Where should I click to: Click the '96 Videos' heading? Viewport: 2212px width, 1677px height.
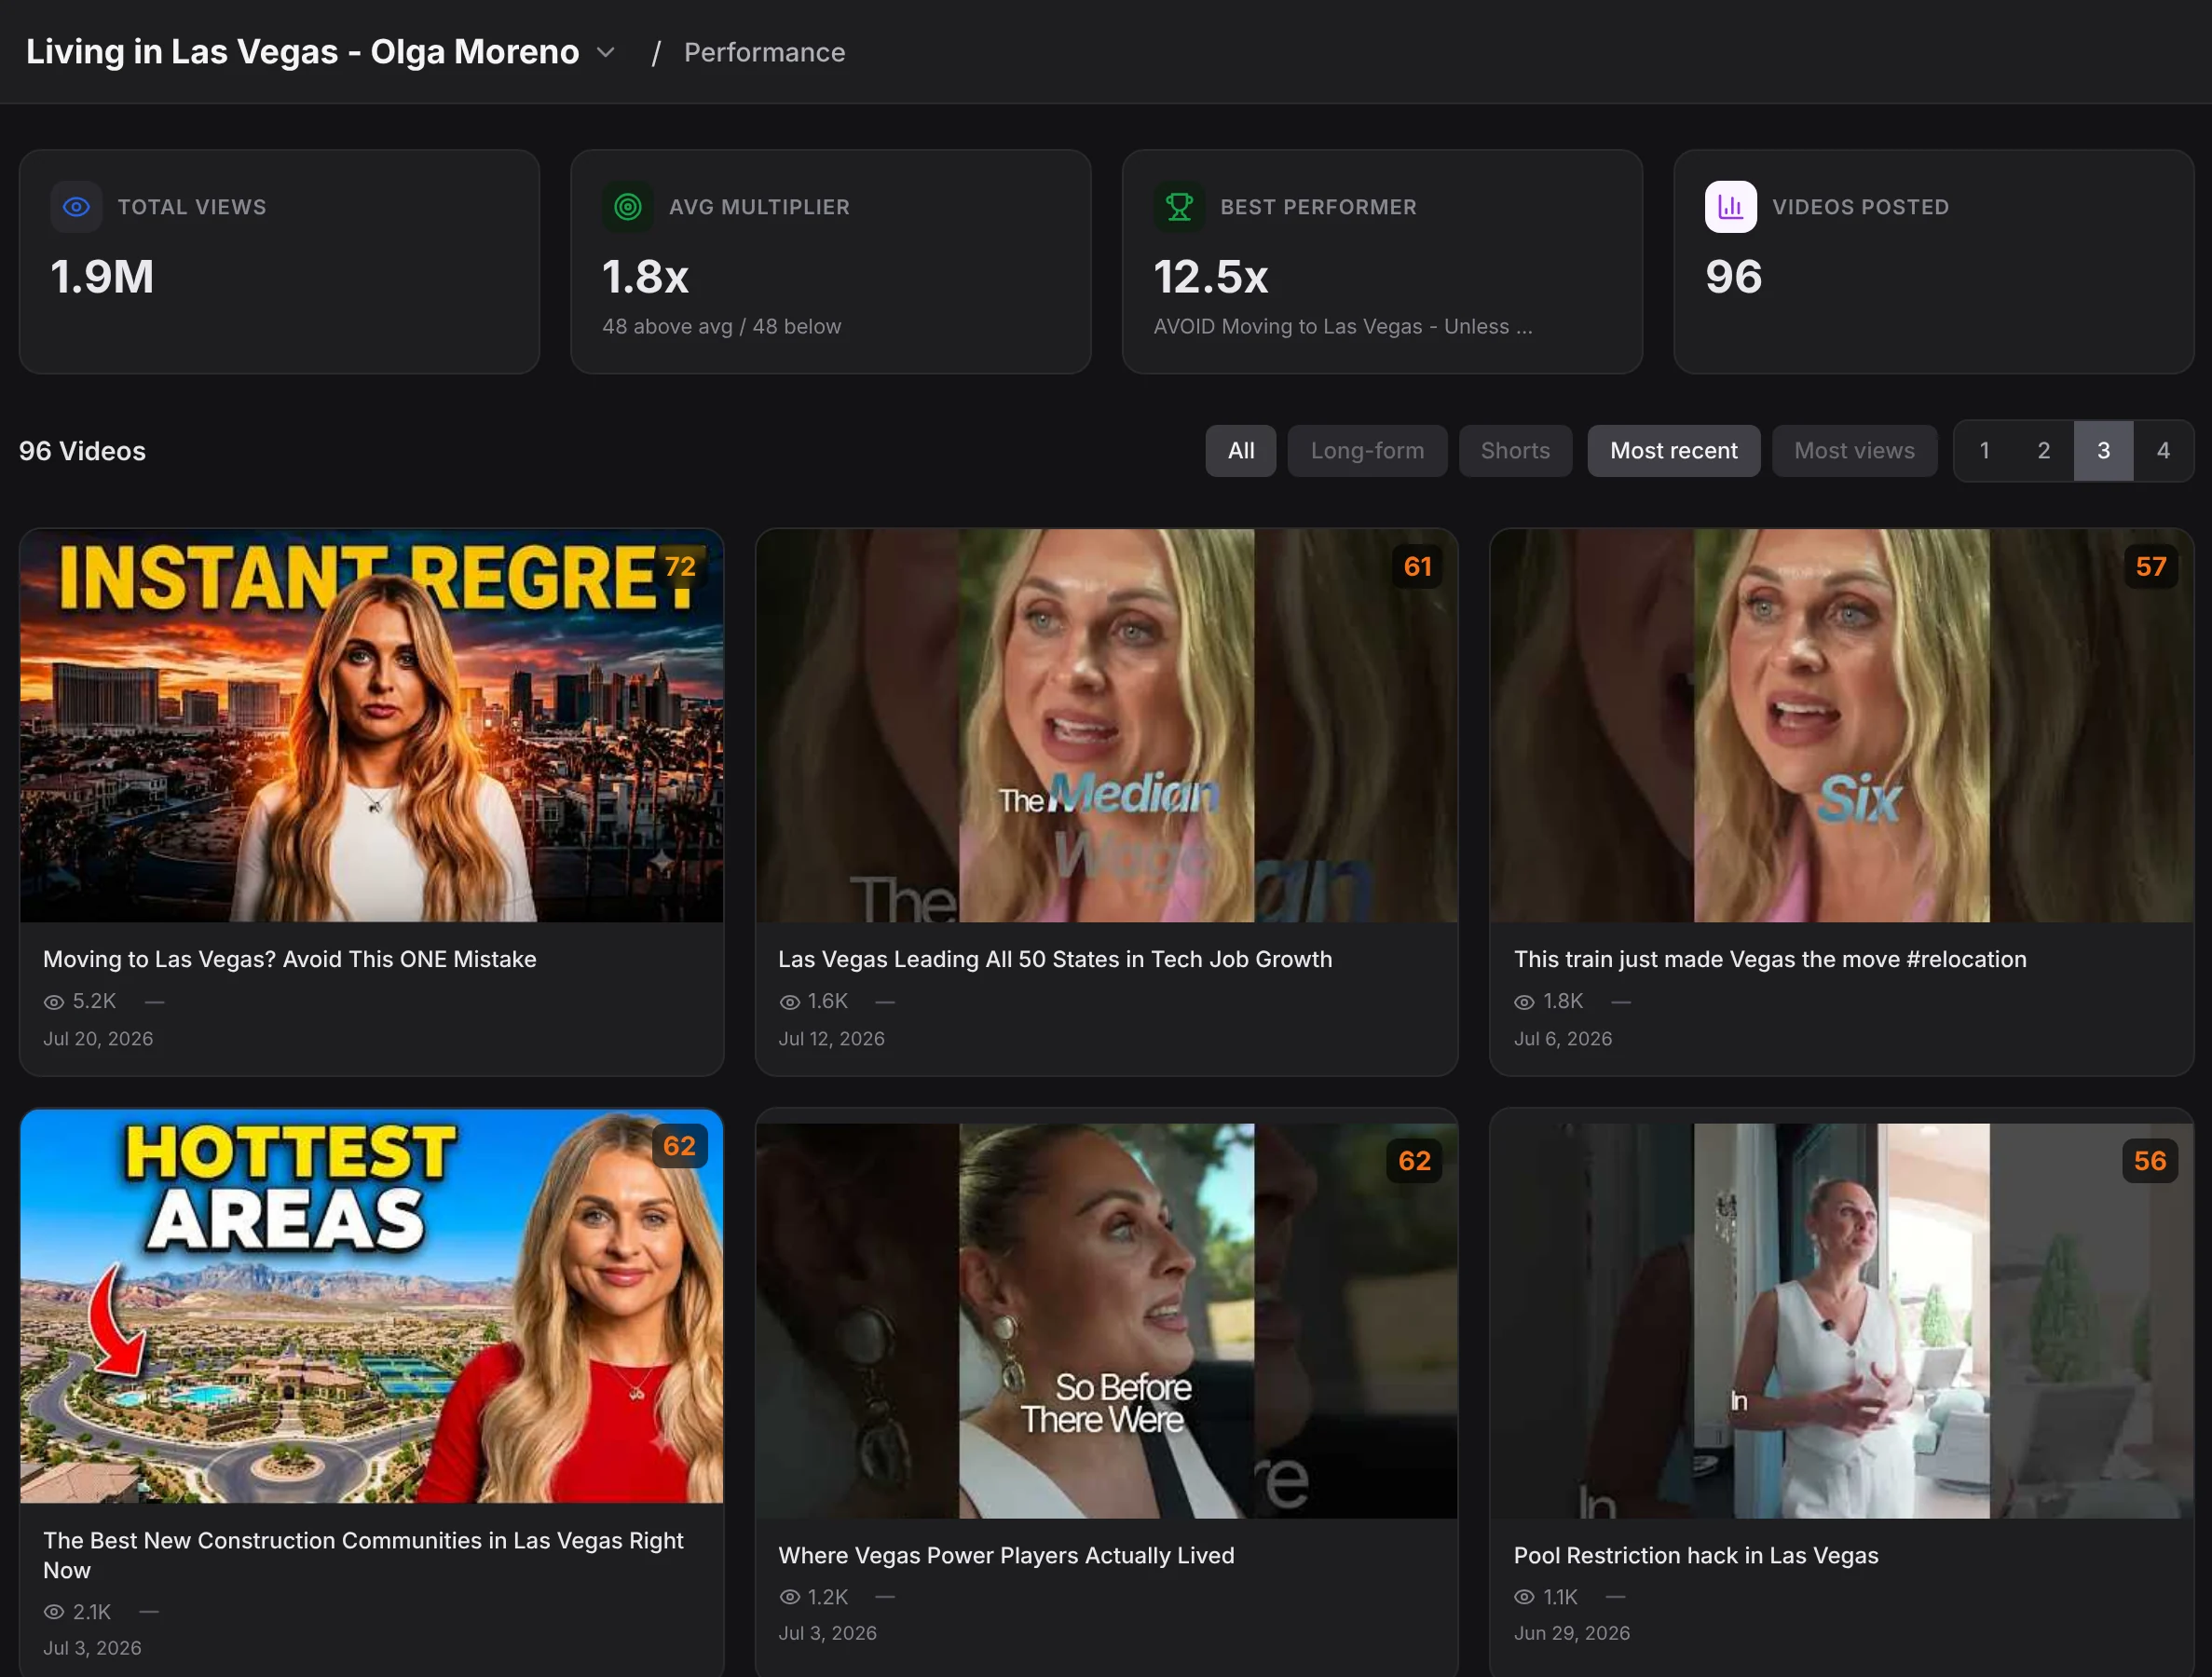click(82, 451)
